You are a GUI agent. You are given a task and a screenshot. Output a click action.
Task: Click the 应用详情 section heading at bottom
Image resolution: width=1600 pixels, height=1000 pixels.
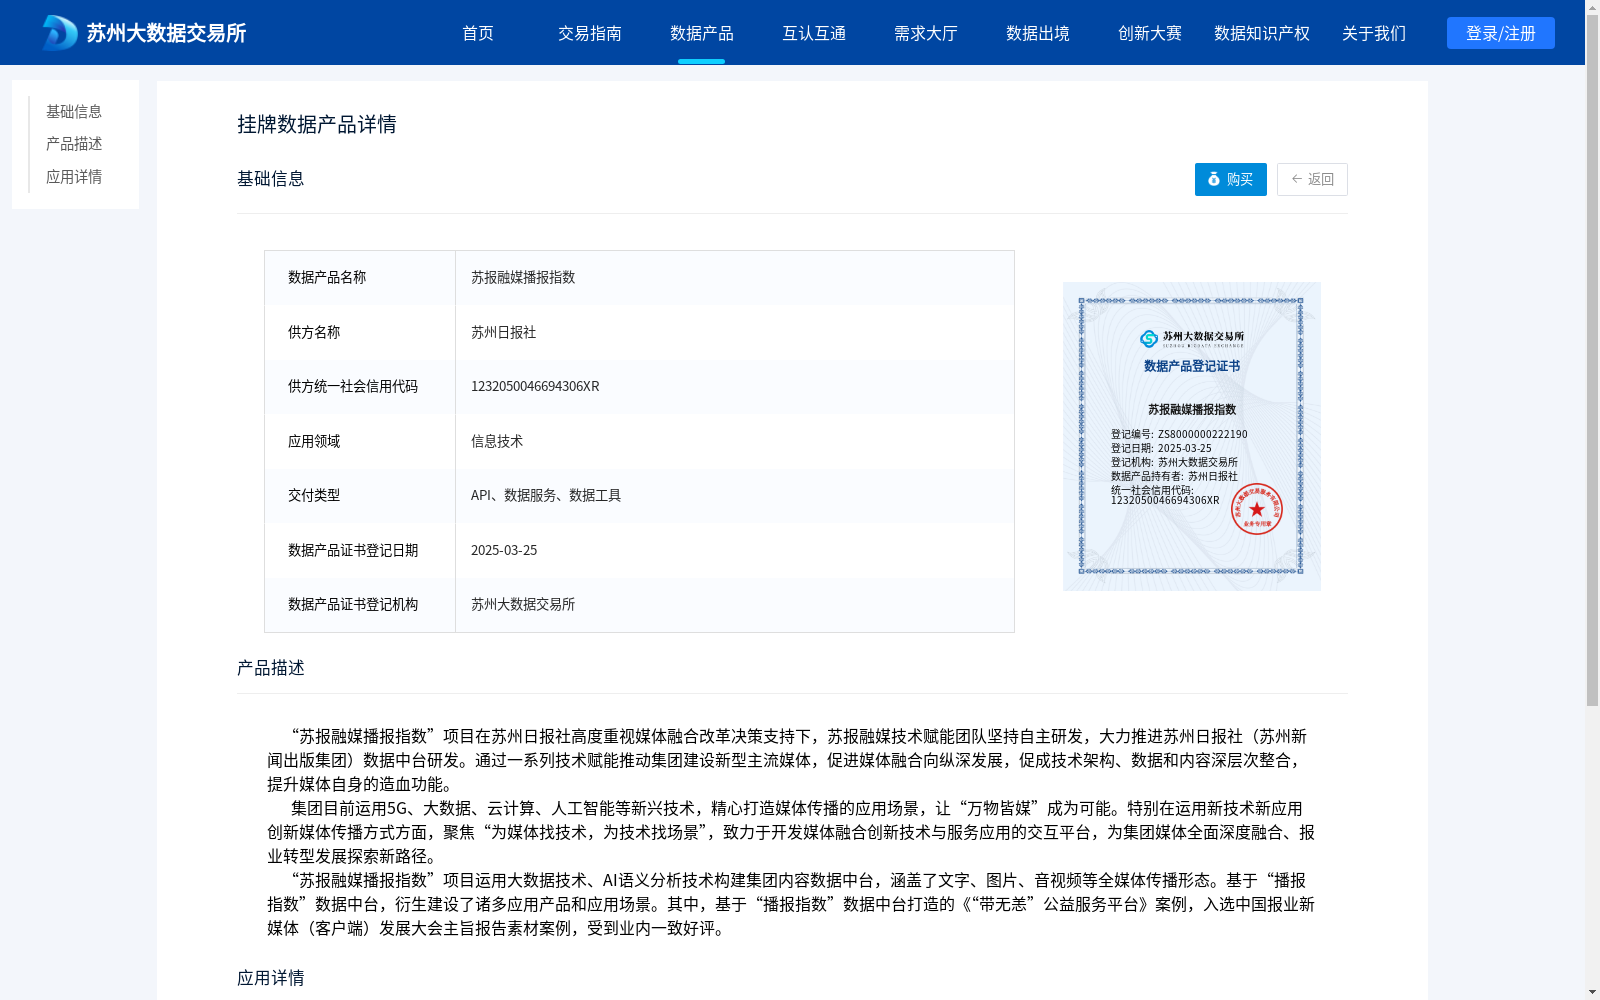pyautogui.click(x=271, y=978)
